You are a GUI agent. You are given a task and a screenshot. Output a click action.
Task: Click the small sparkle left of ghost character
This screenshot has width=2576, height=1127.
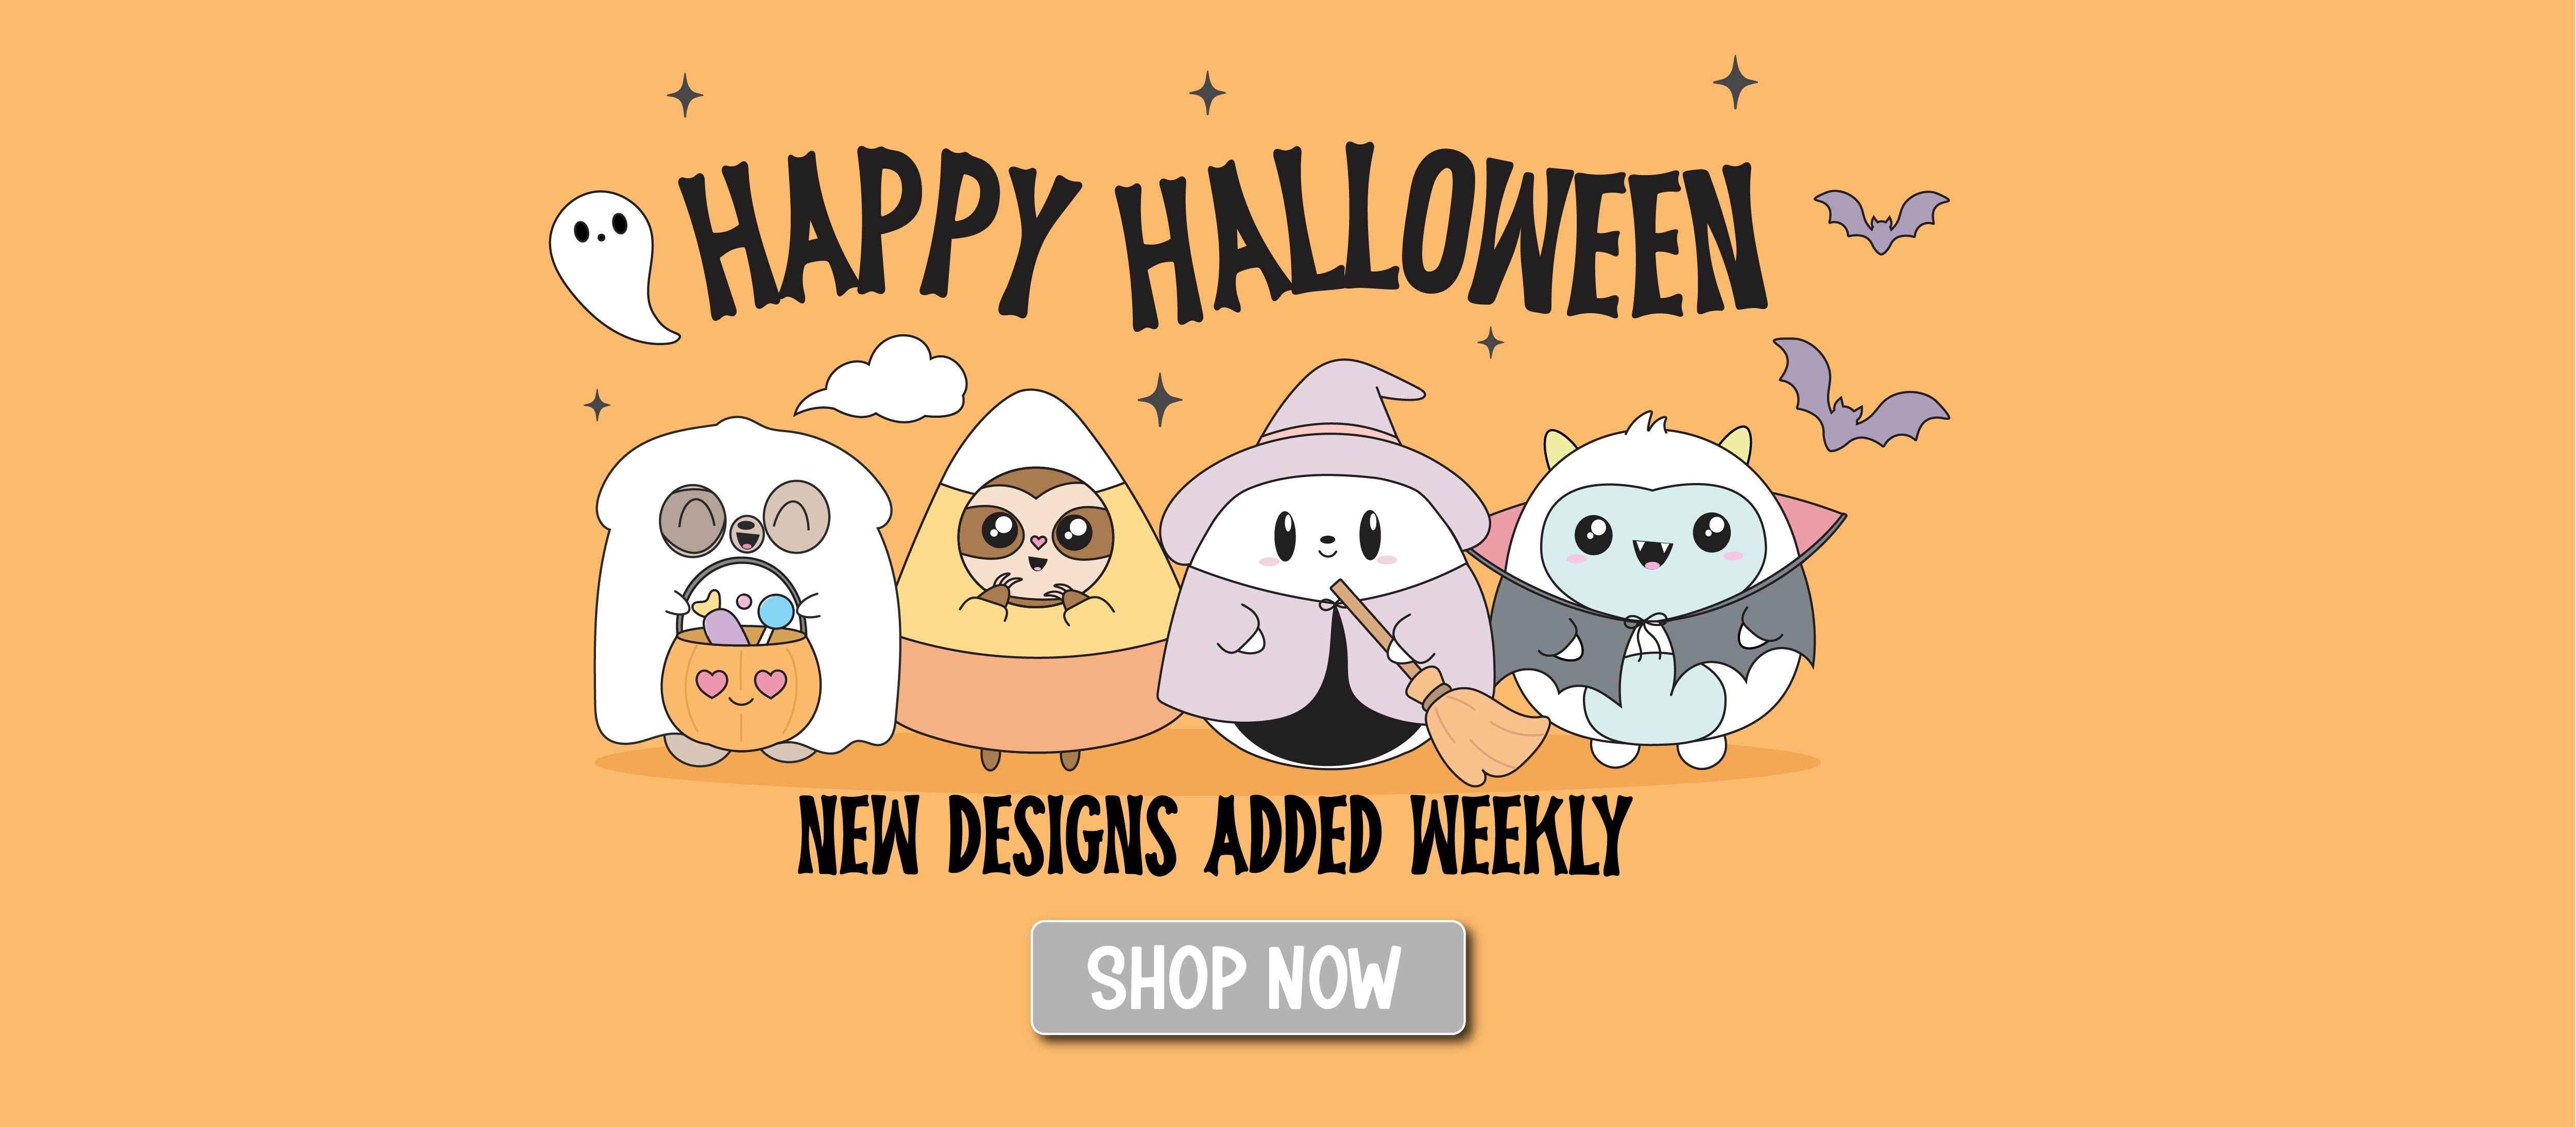597,405
